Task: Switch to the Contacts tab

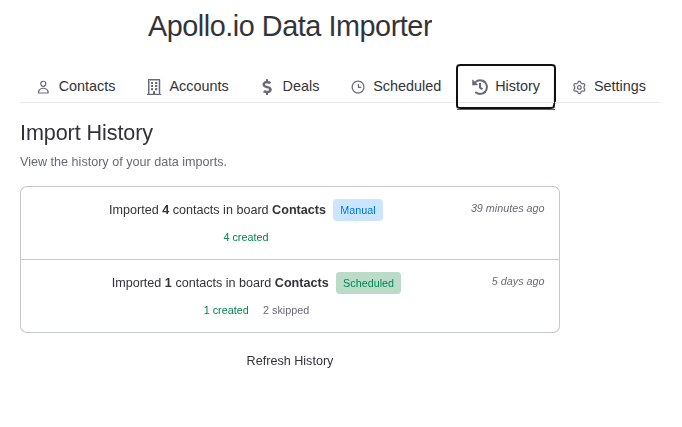Action: point(76,87)
